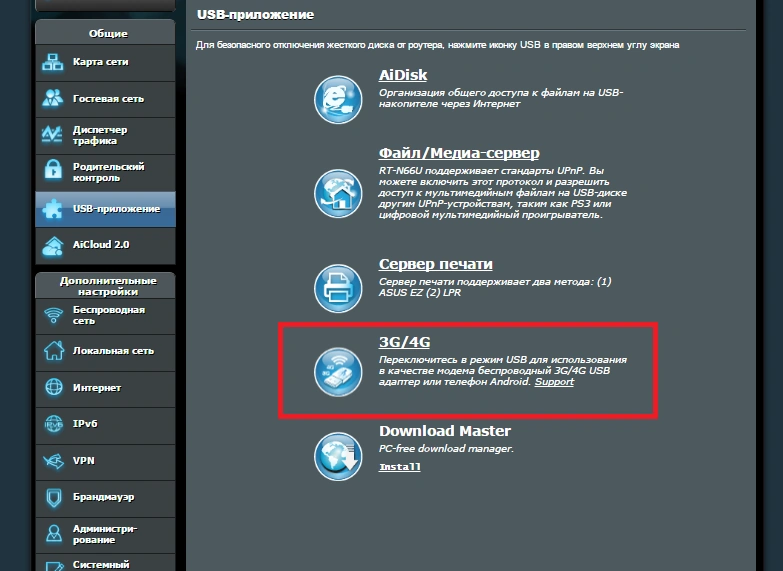Open the Сервер печати link

435,264
